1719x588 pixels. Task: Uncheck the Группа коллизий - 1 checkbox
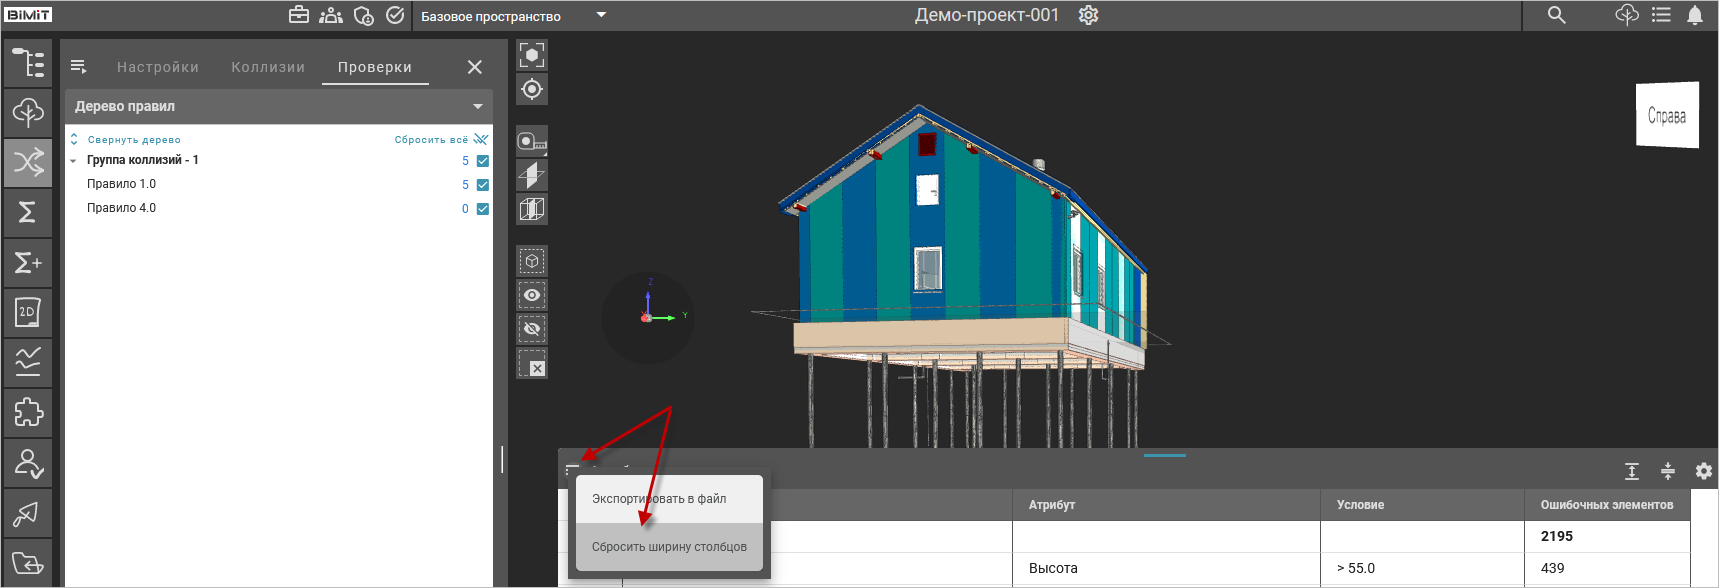[483, 161]
